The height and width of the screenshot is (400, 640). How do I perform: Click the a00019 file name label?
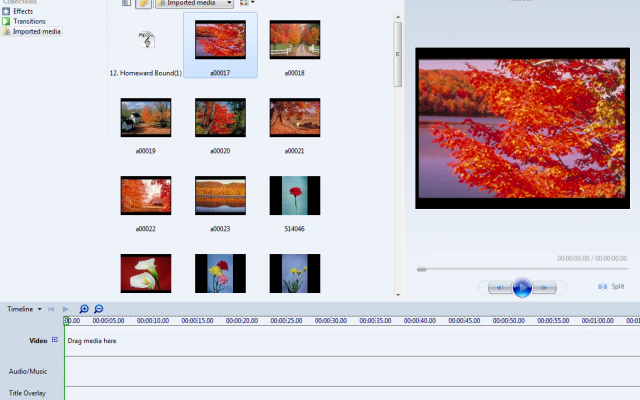coord(145,151)
